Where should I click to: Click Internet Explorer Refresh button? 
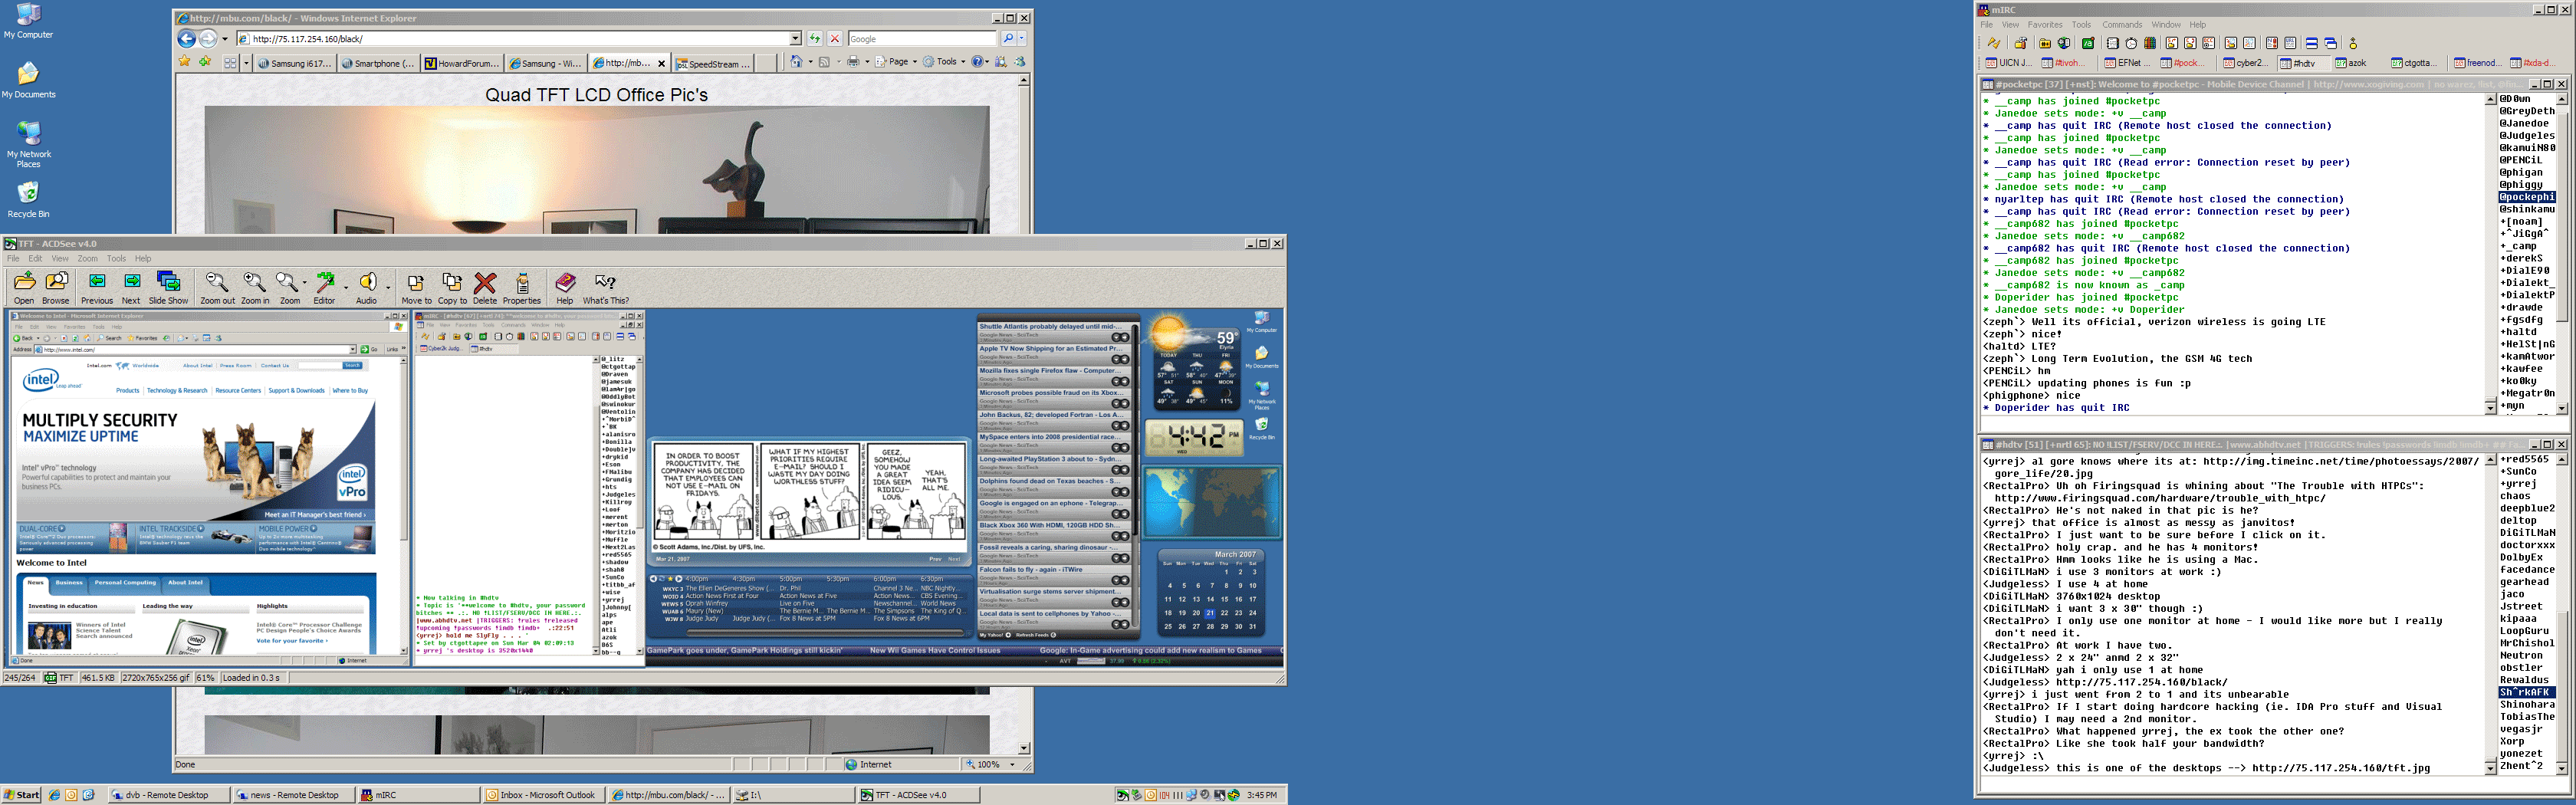[815, 39]
